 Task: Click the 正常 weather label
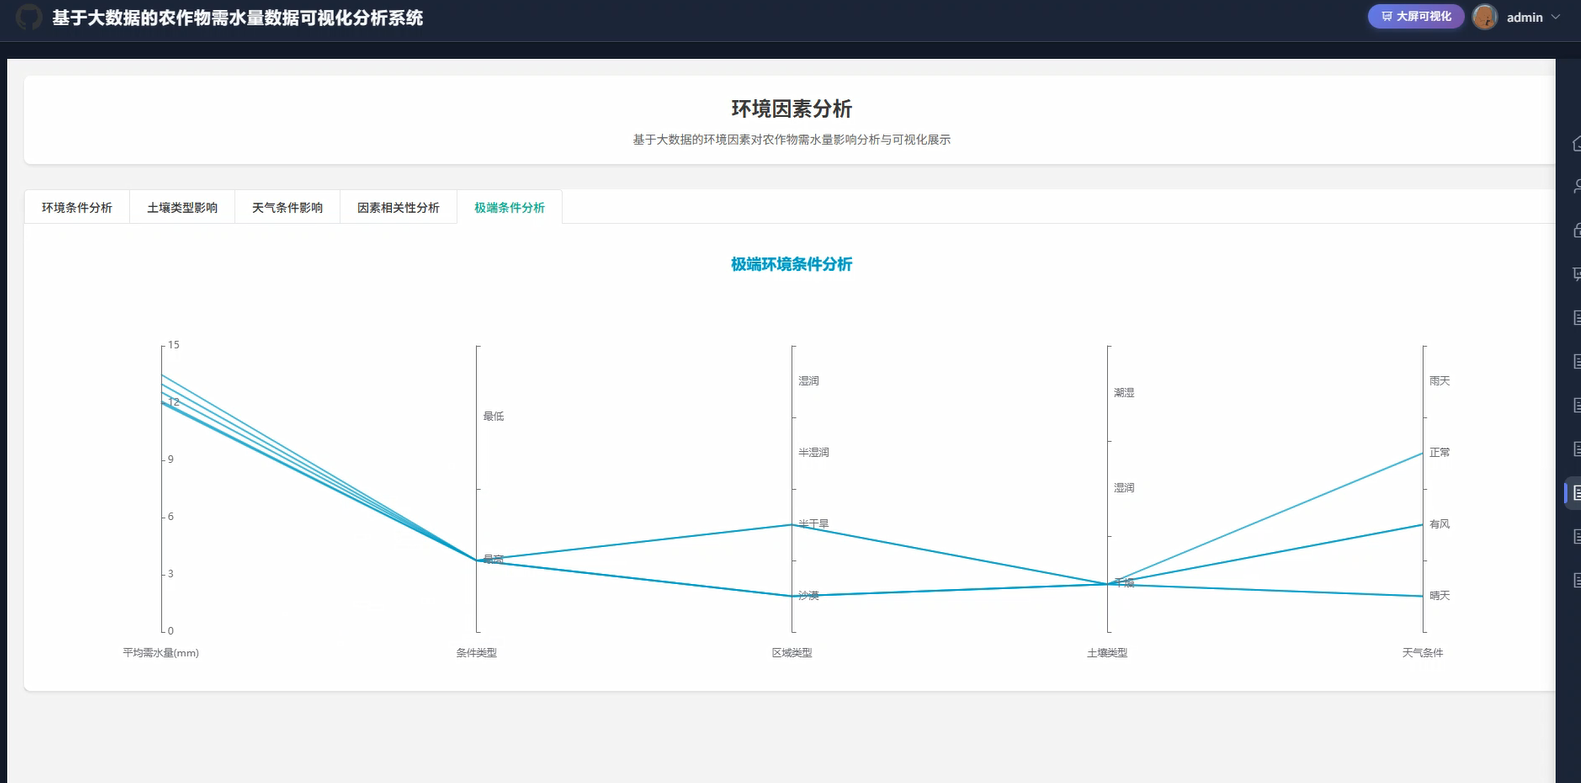[1440, 453]
